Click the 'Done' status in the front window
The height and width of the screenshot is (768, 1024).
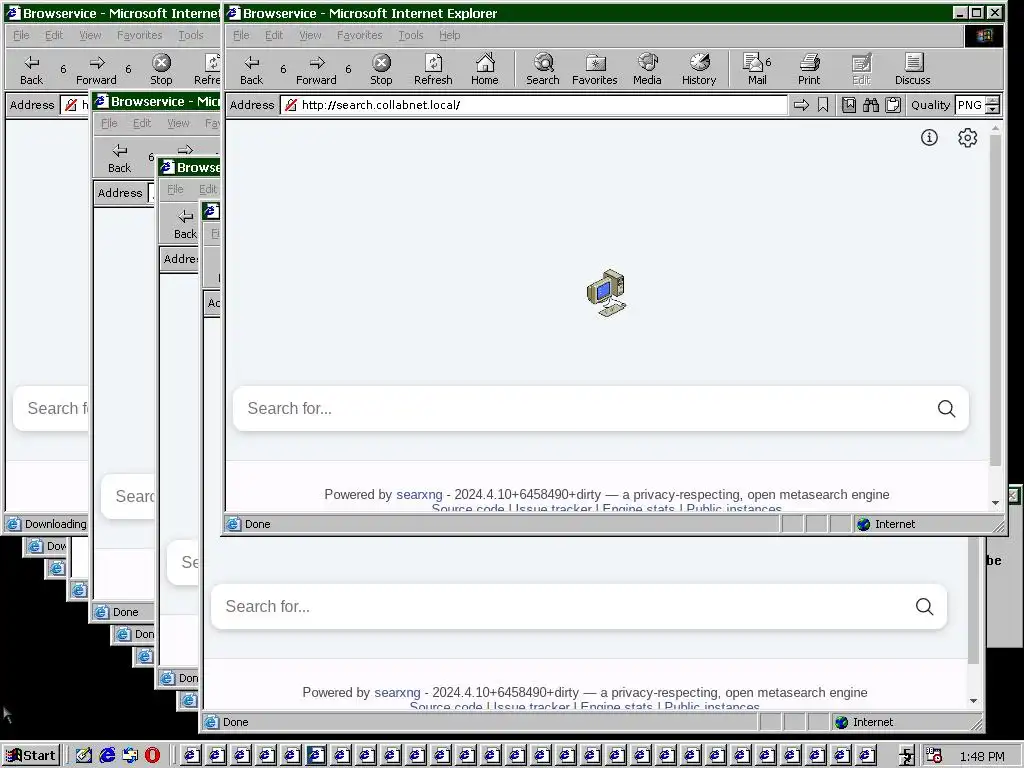(257, 524)
